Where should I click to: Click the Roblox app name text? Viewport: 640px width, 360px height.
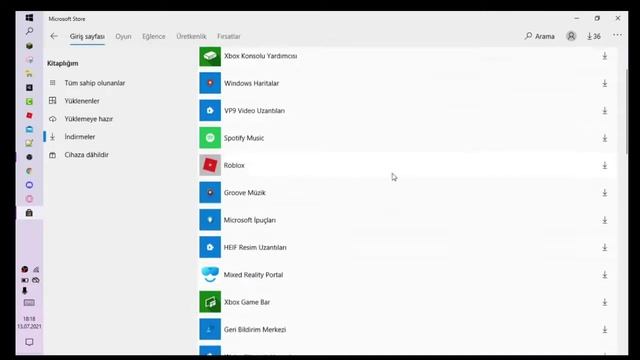[x=234, y=165]
